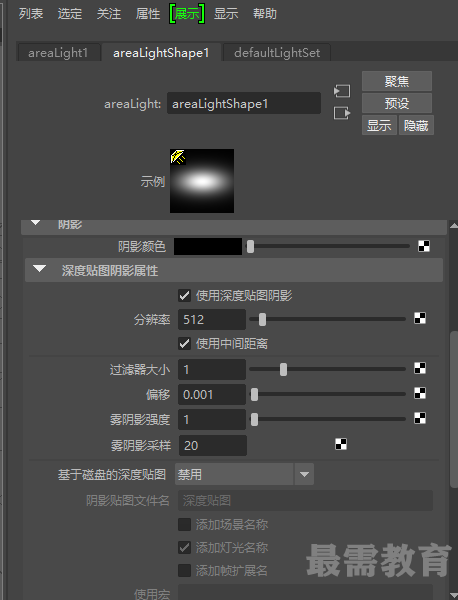458x600 pixels.
Task: Switch to the defaultLightSet tab
Action: (277, 53)
